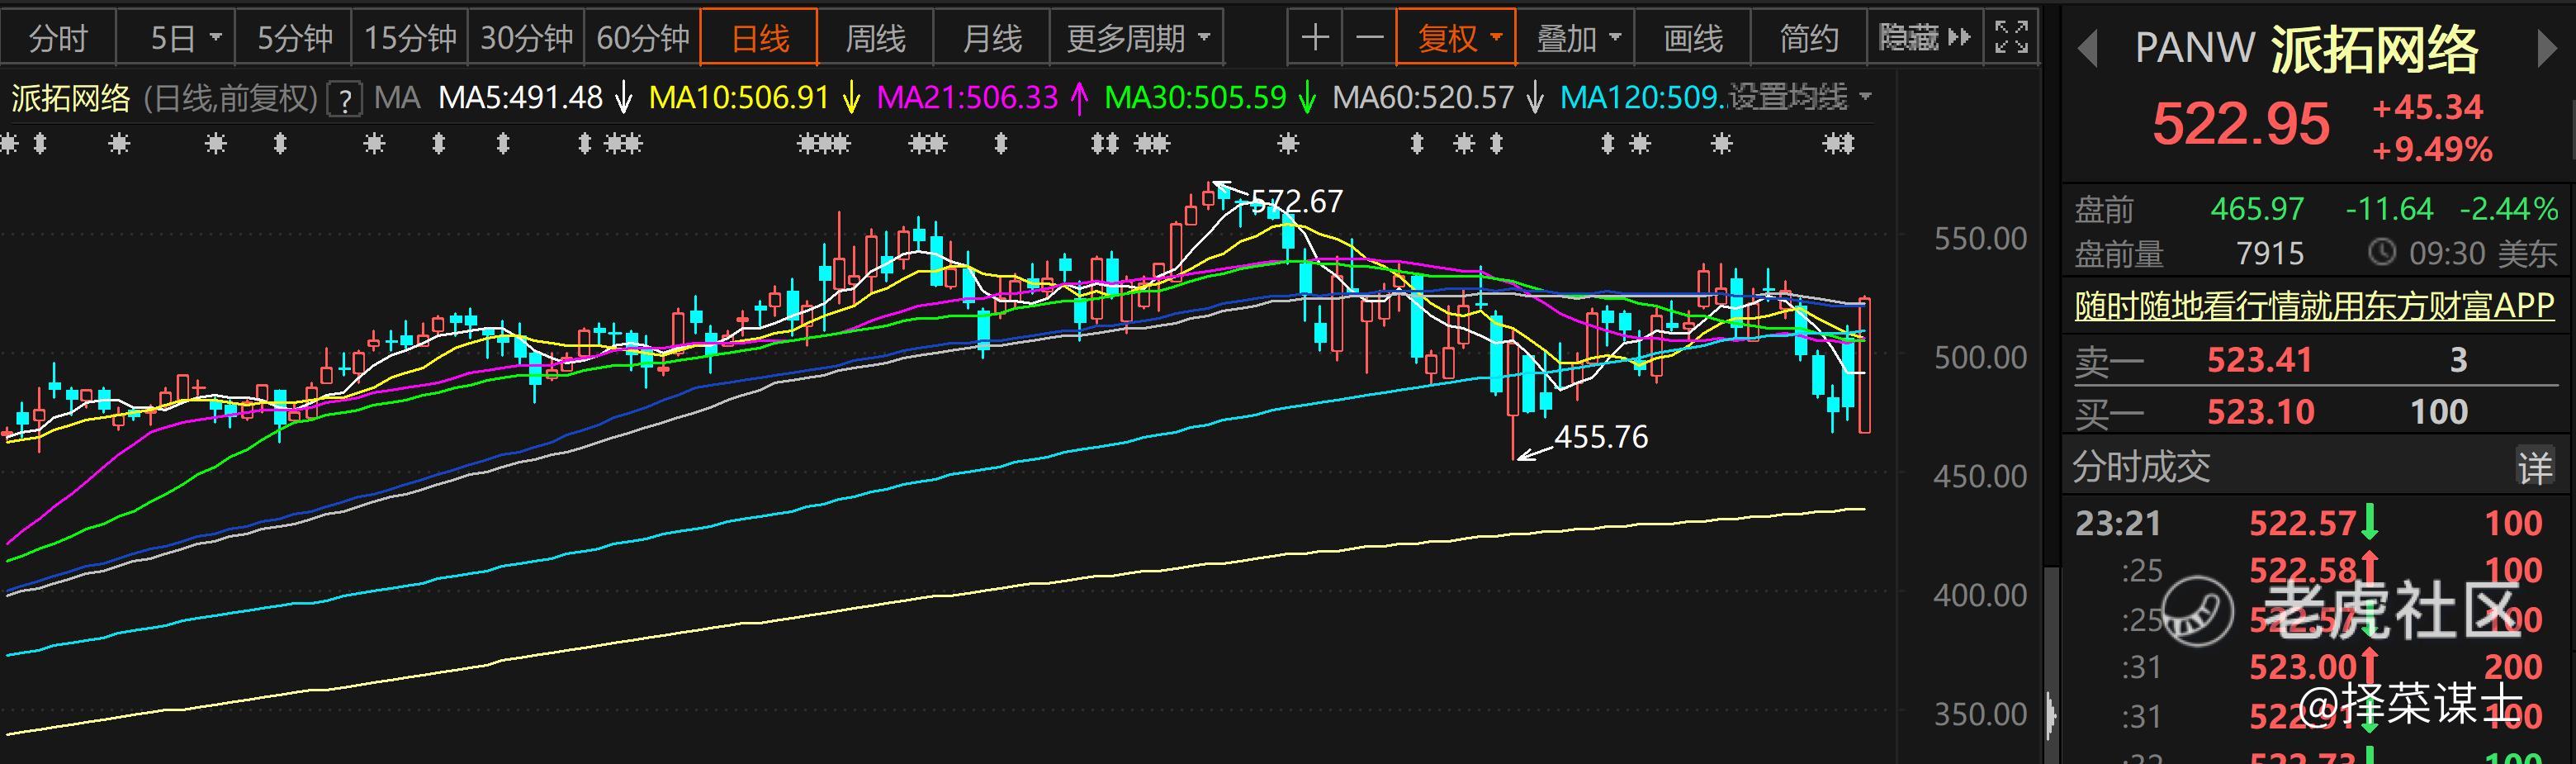This screenshot has height=764, width=2576.
Task: Select the 30分钟 chart period
Action: [526, 38]
